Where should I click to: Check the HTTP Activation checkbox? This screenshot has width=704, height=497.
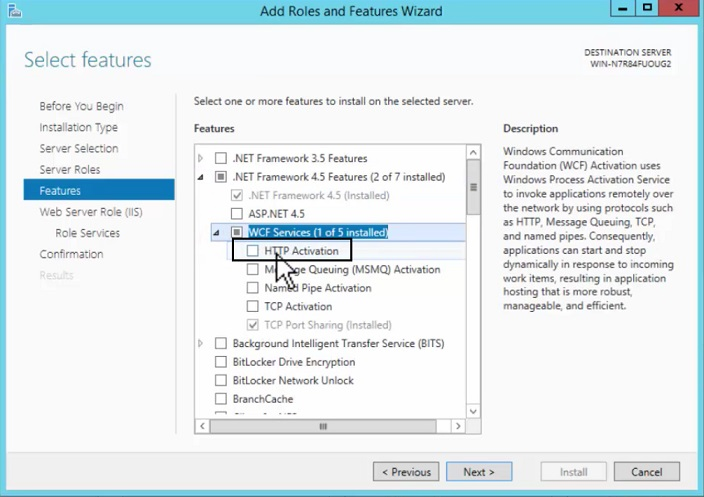[x=253, y=251]
